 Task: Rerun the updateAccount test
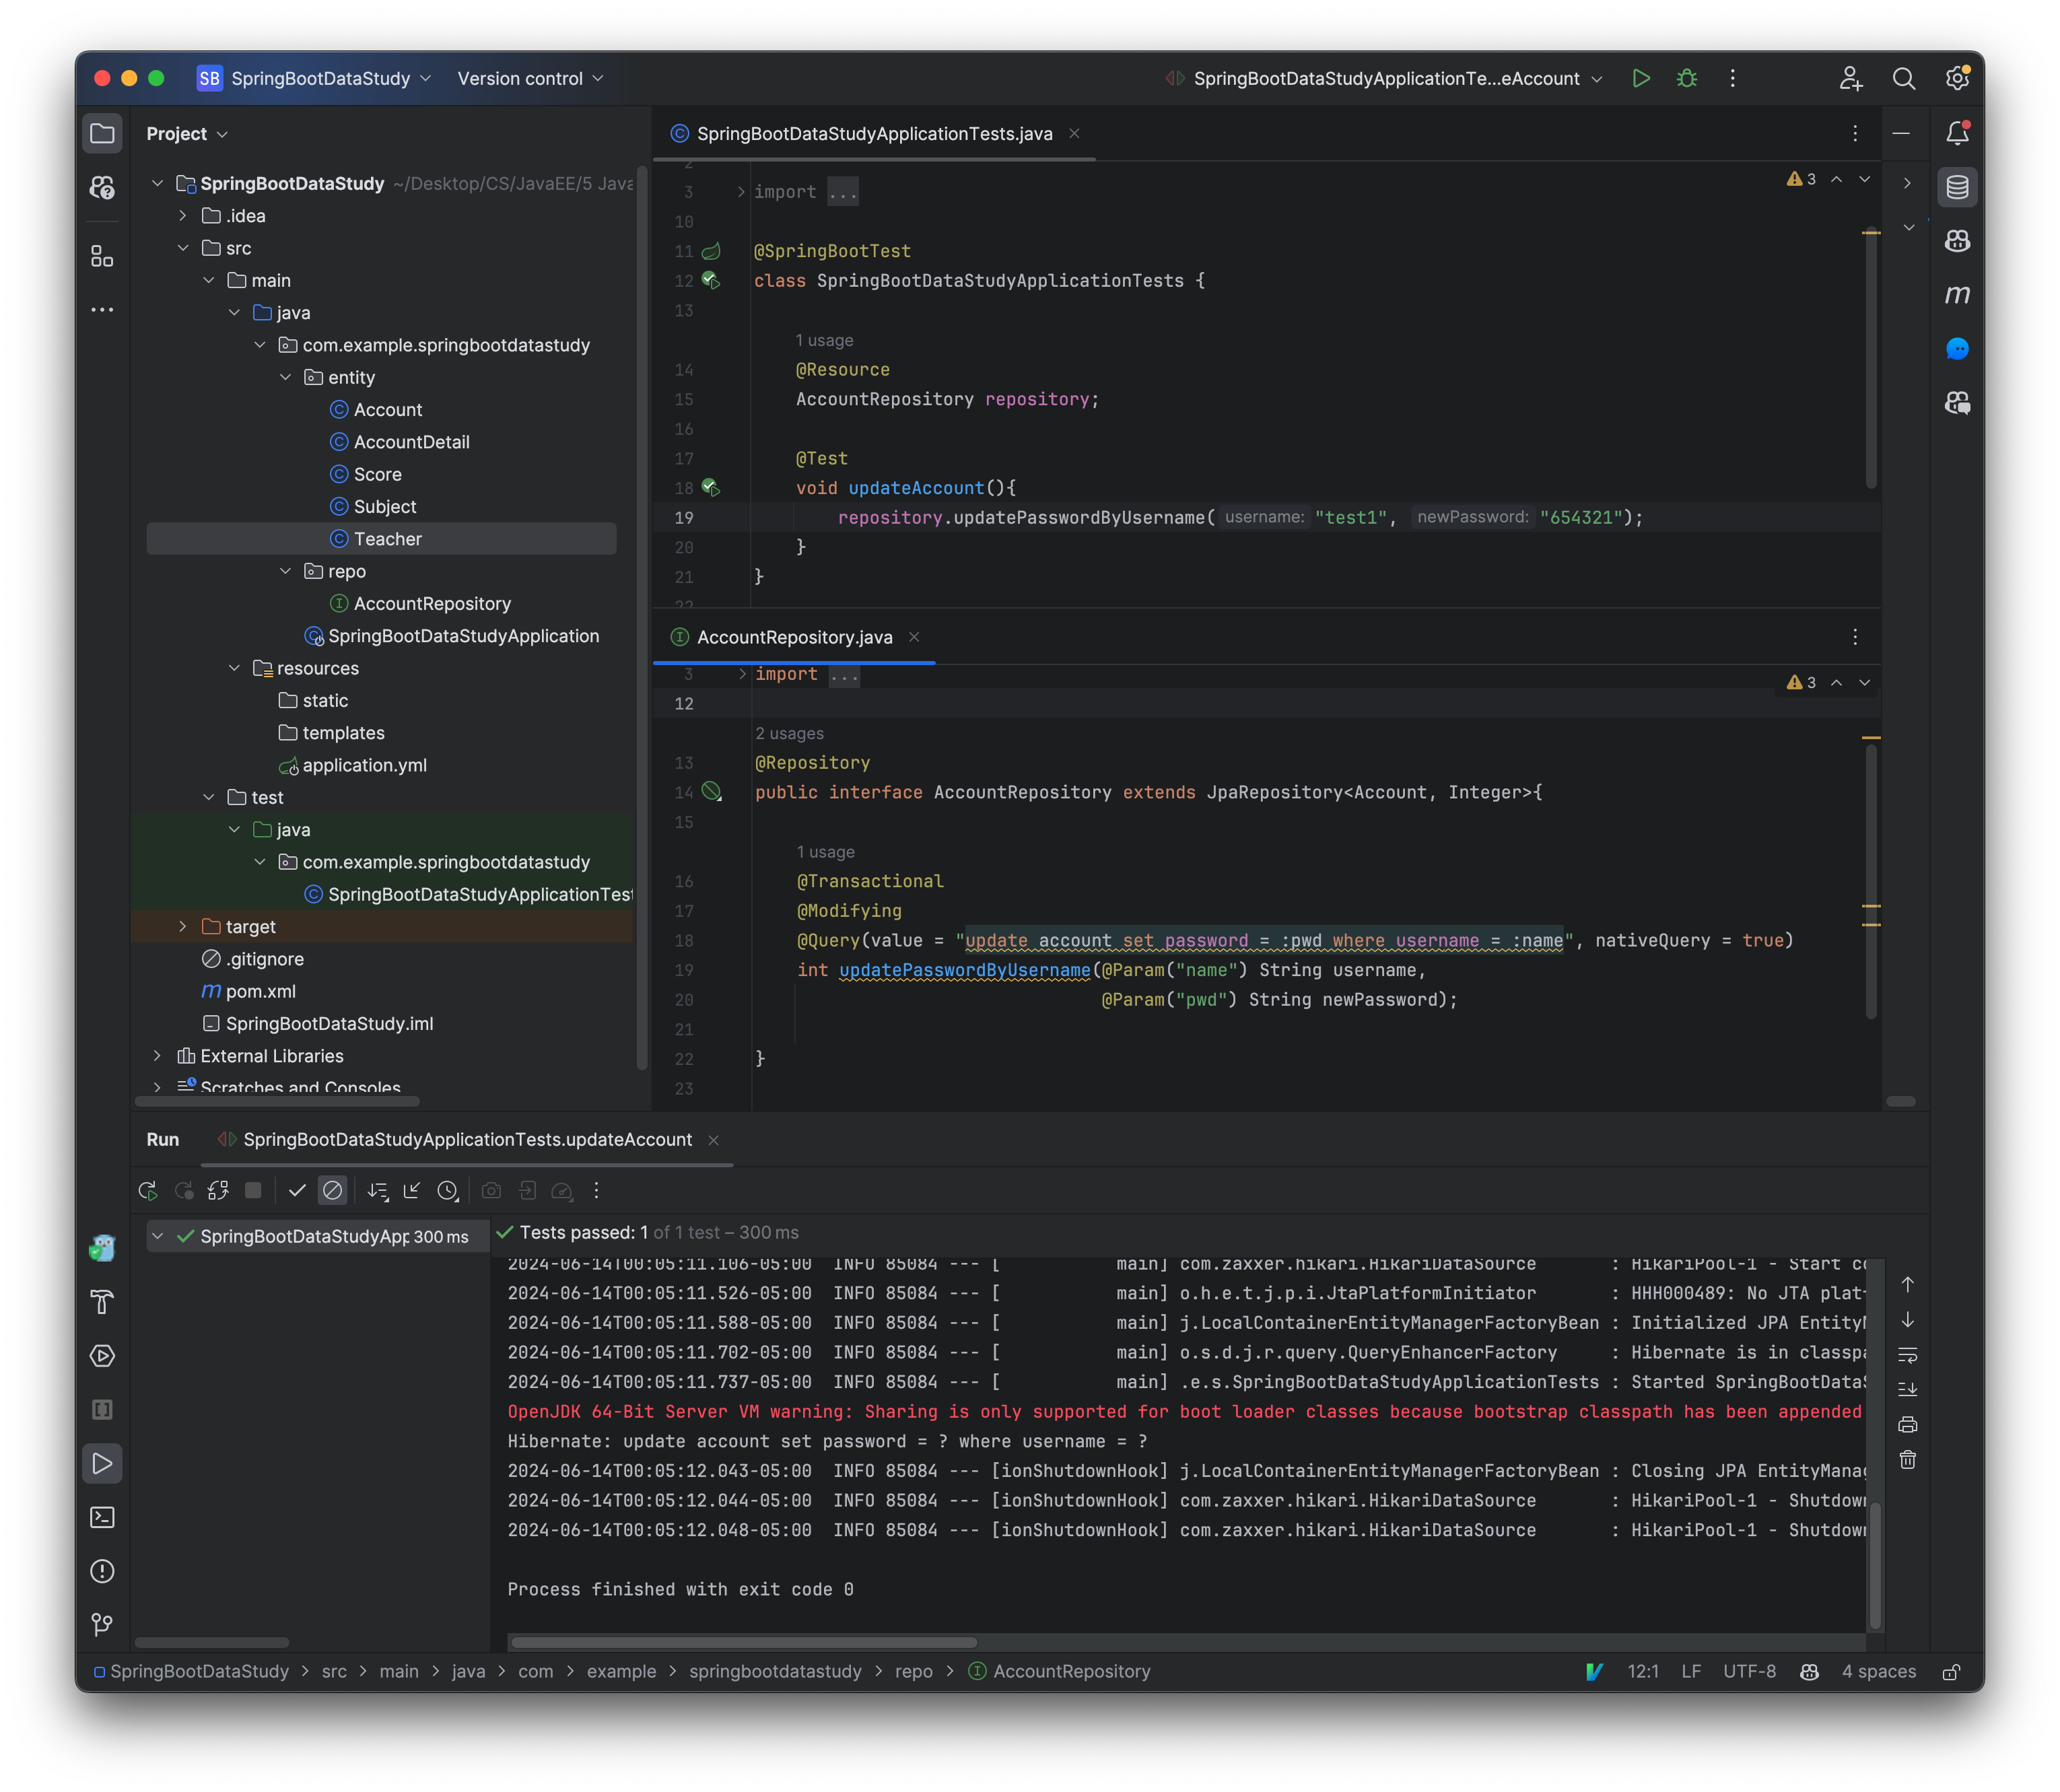click(x=147, y=1190)
